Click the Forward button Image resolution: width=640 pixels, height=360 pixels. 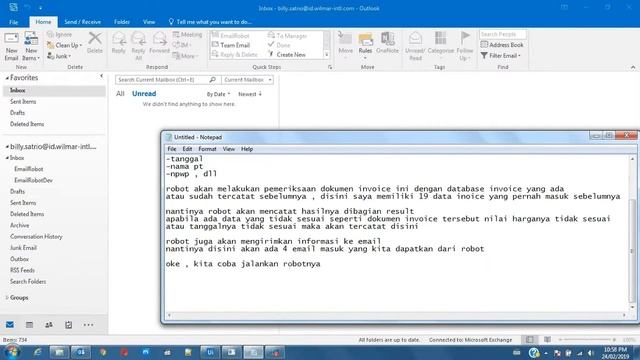159,43
